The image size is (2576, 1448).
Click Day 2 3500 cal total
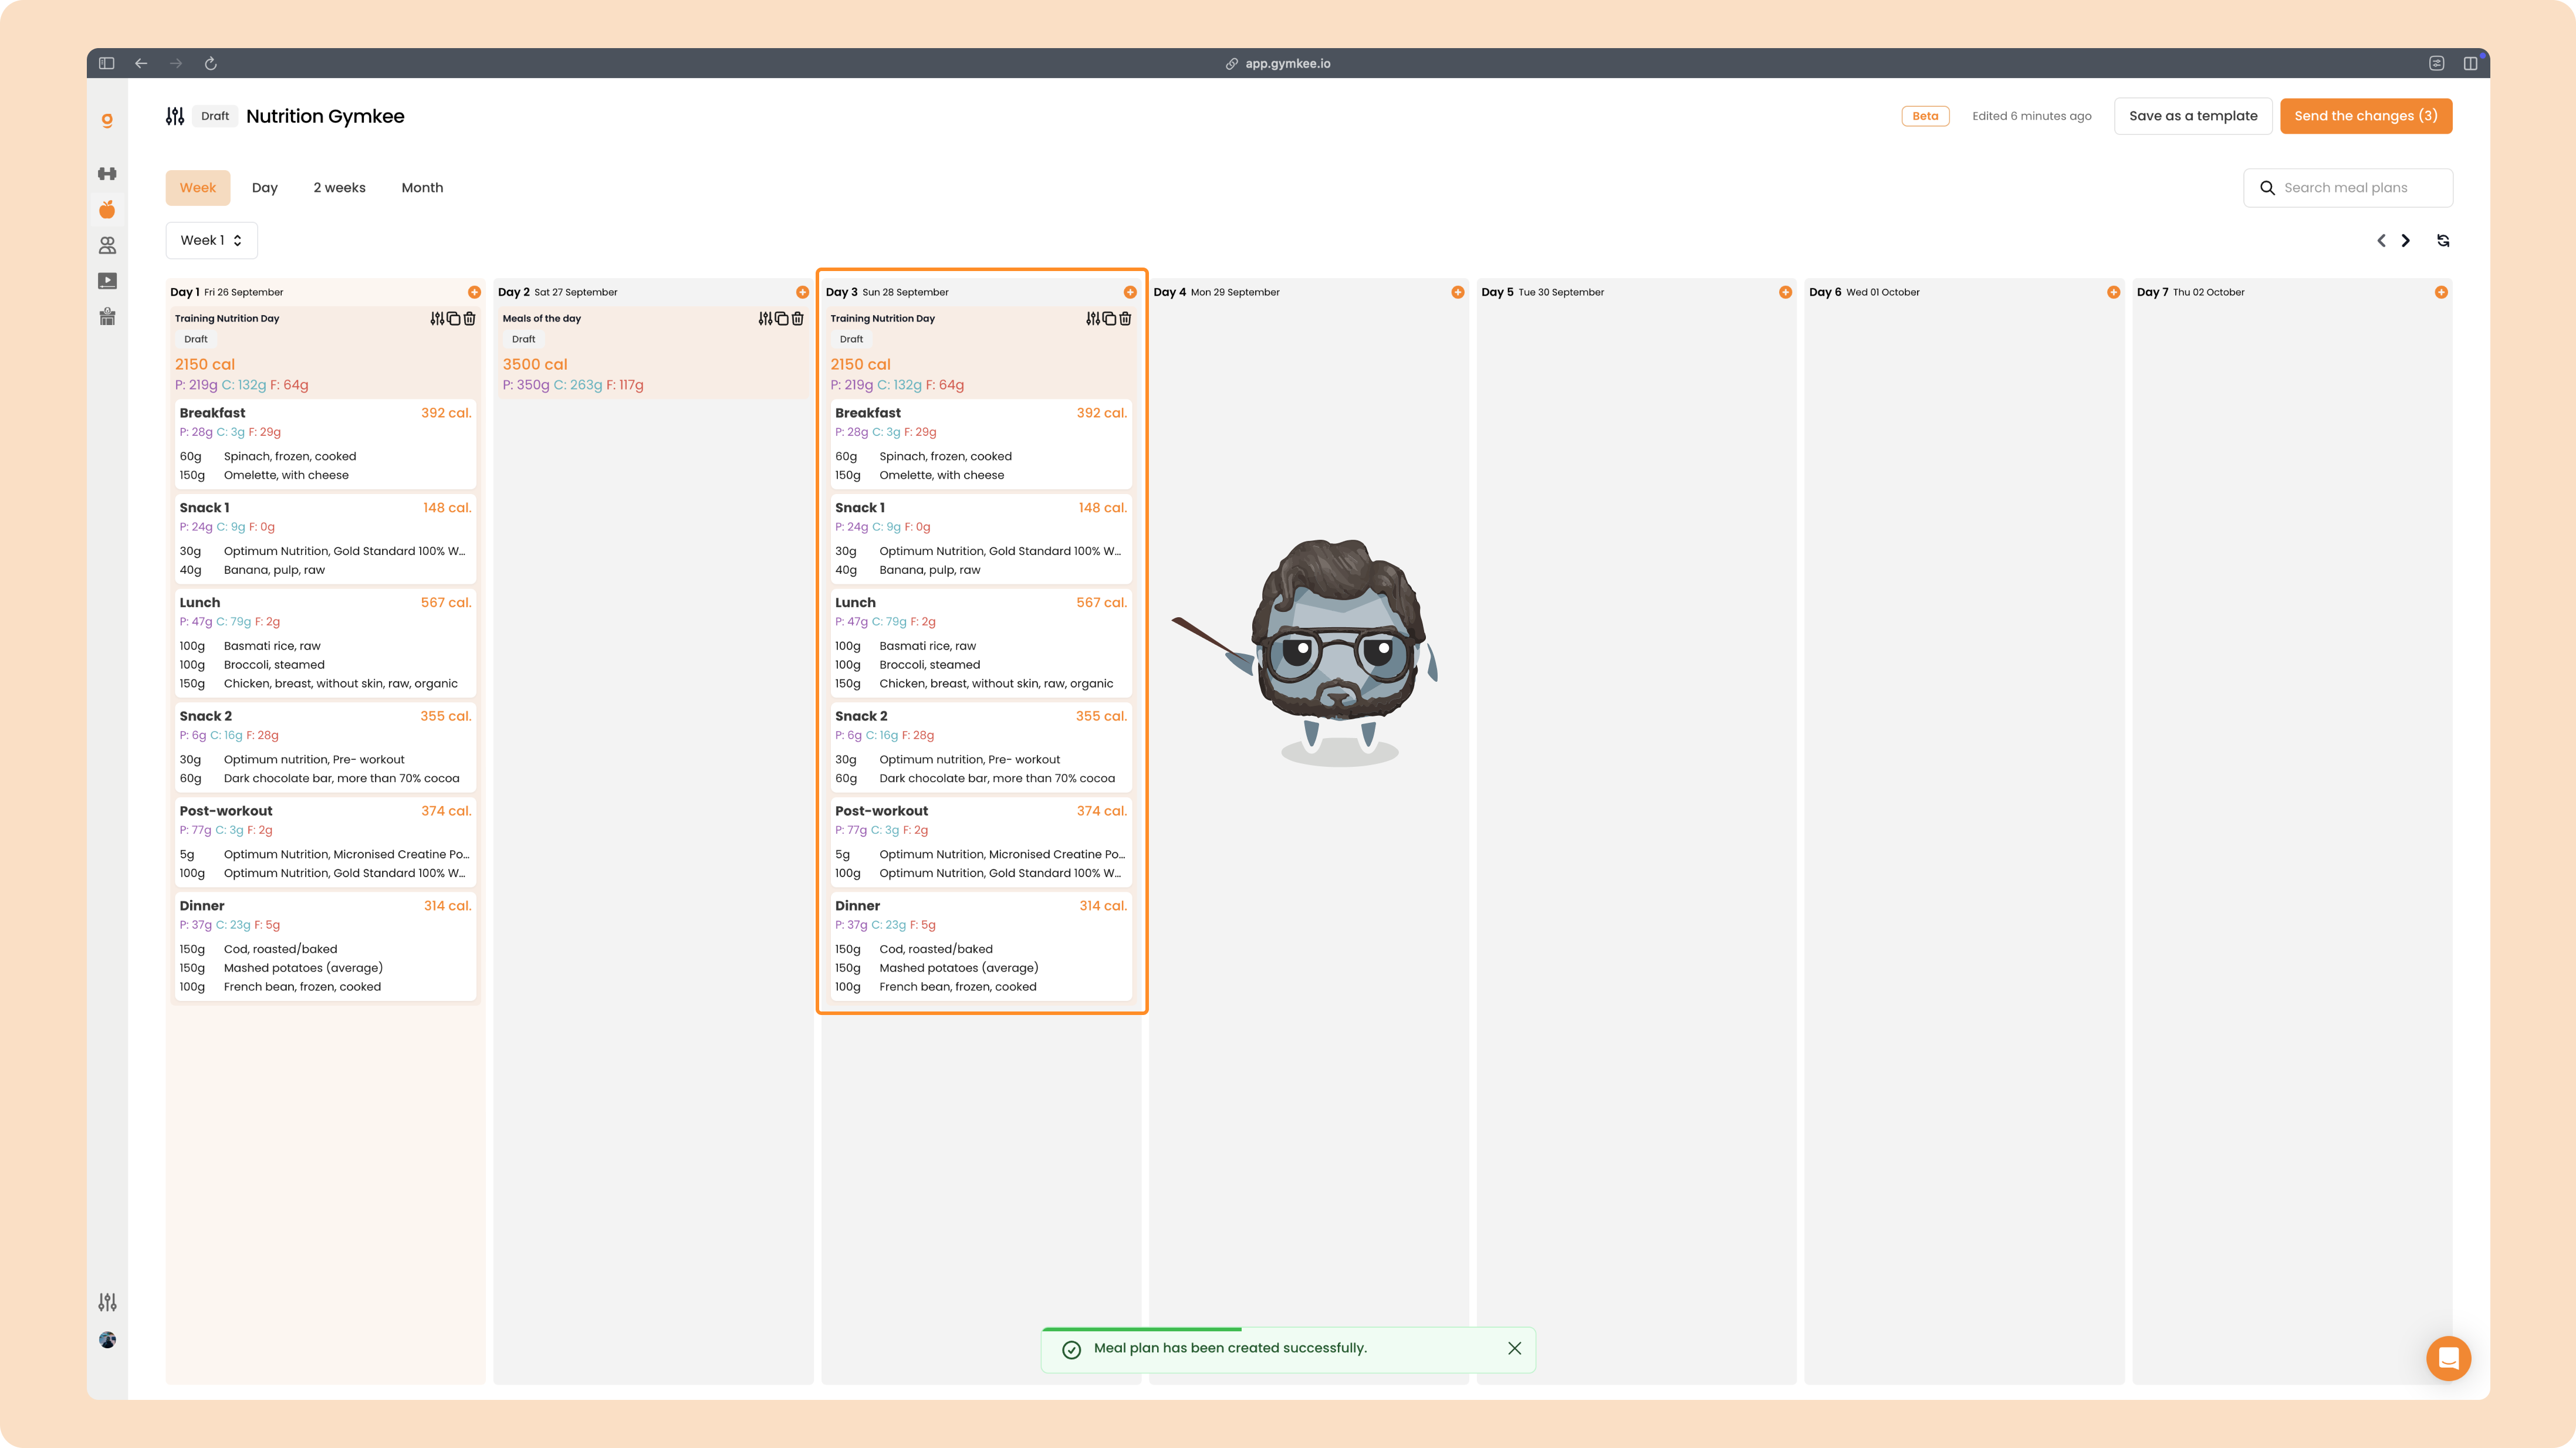[x=535, y=364]
